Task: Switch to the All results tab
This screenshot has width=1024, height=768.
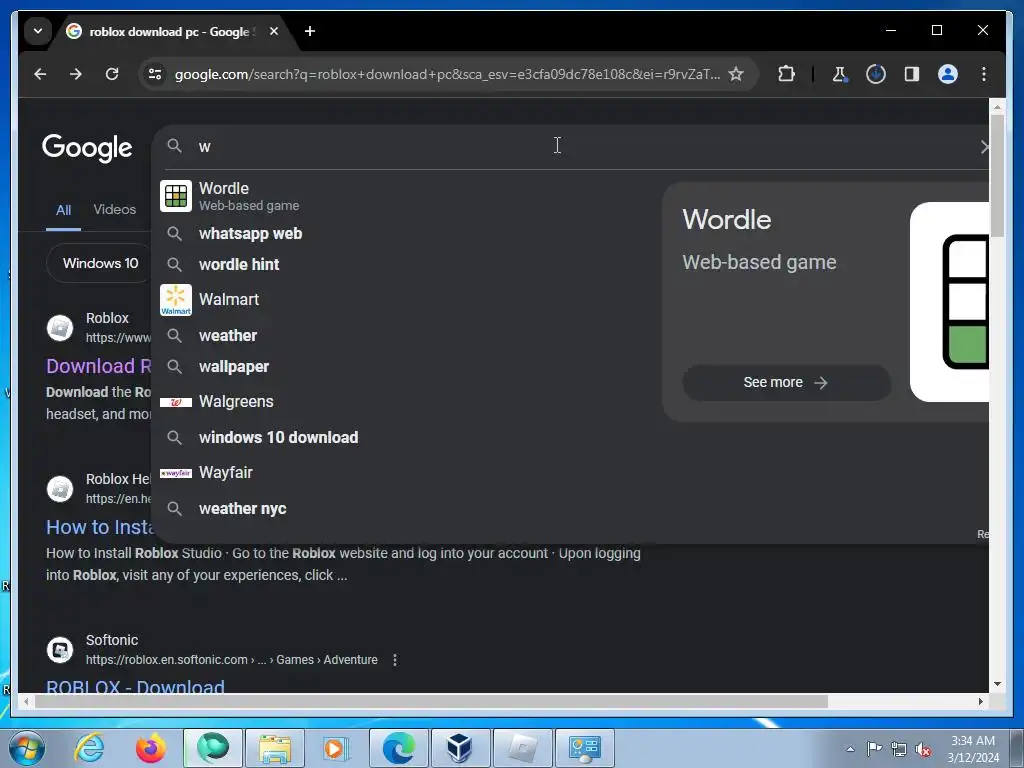Action: (x=63, y=210)
